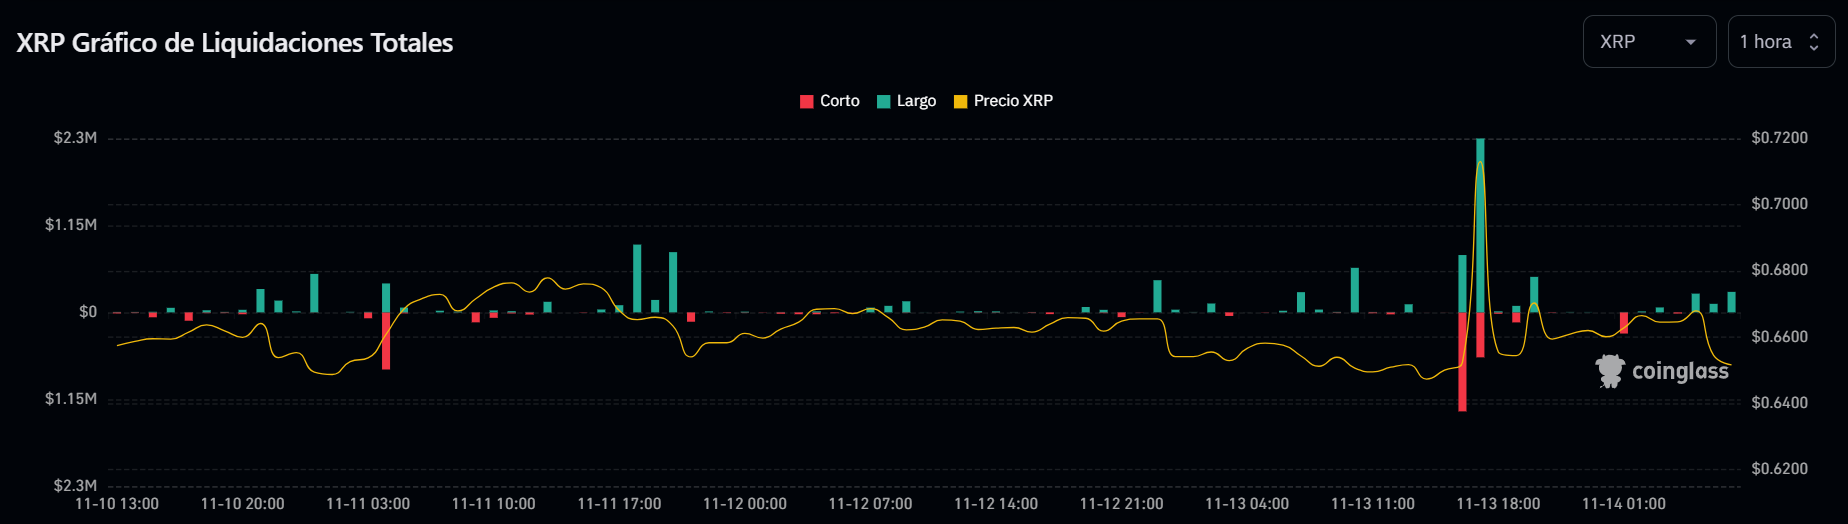The image size is (1848, 524).
Task: Click the XRP Gráfico de Liquidaciones Totales title
Action: [x=235, y=43]
